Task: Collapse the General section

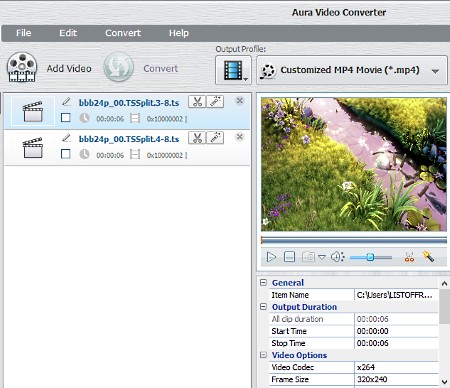Action: pyautogui.click(x=263, y=283)
